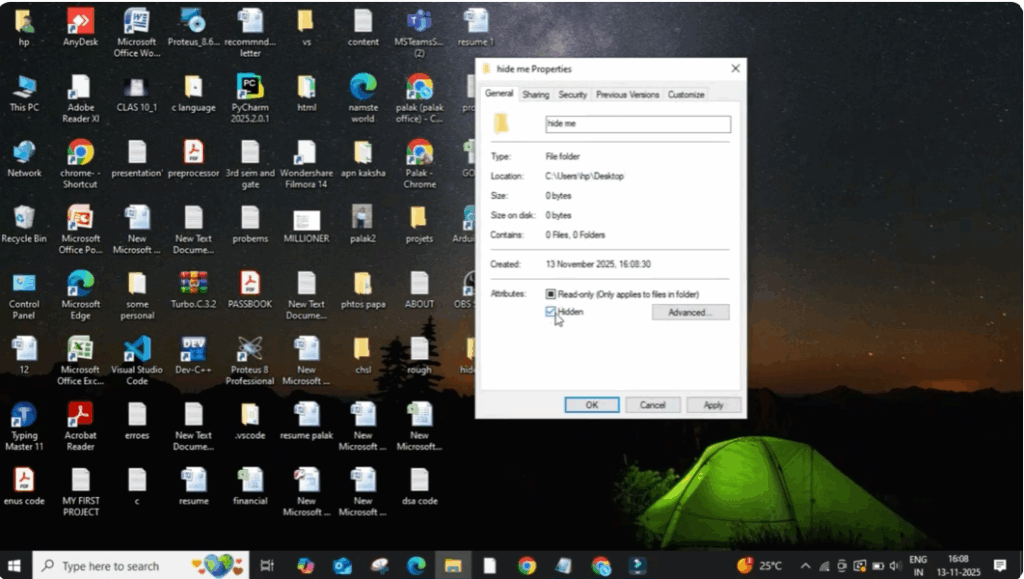Image resolution: width=1024 pixels, height=579 pixels.
Task: Click the Advanced... attributes button
Action: coord(690,313)
